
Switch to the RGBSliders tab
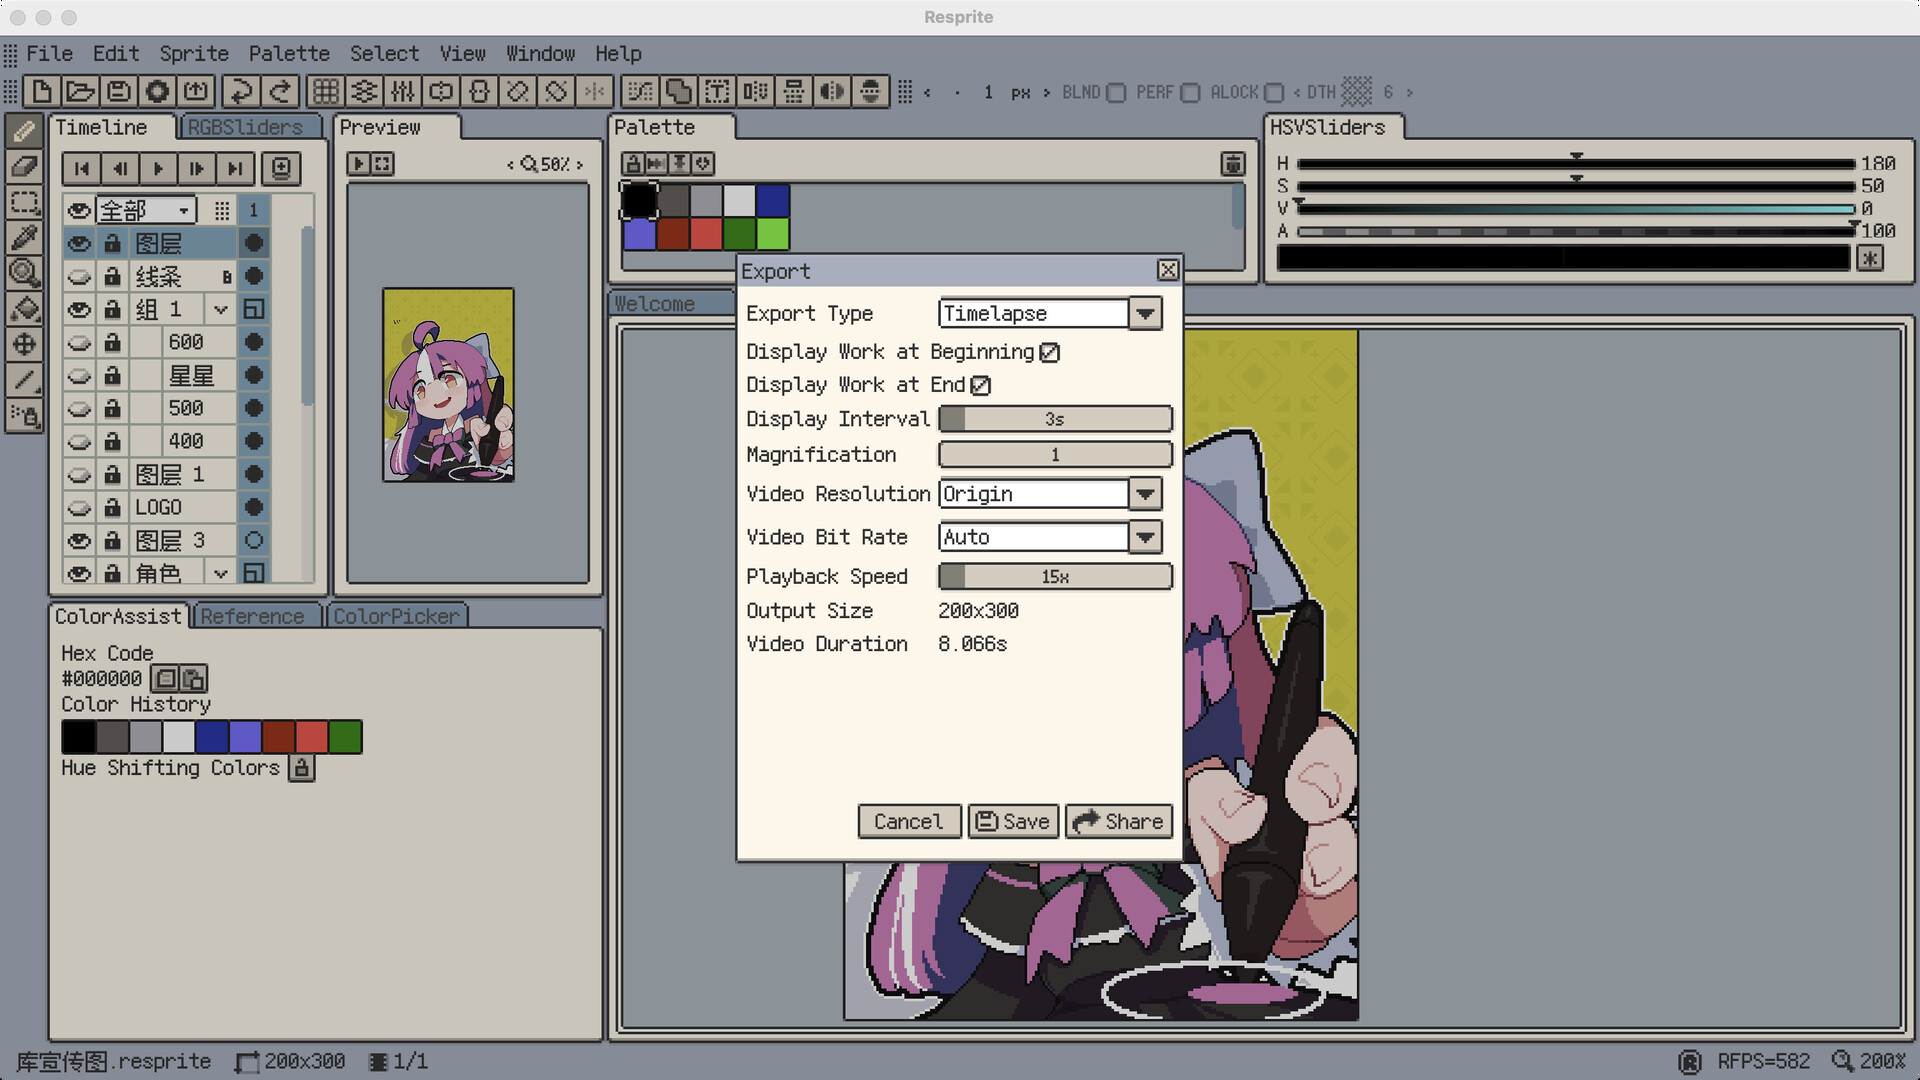point(245,128)
